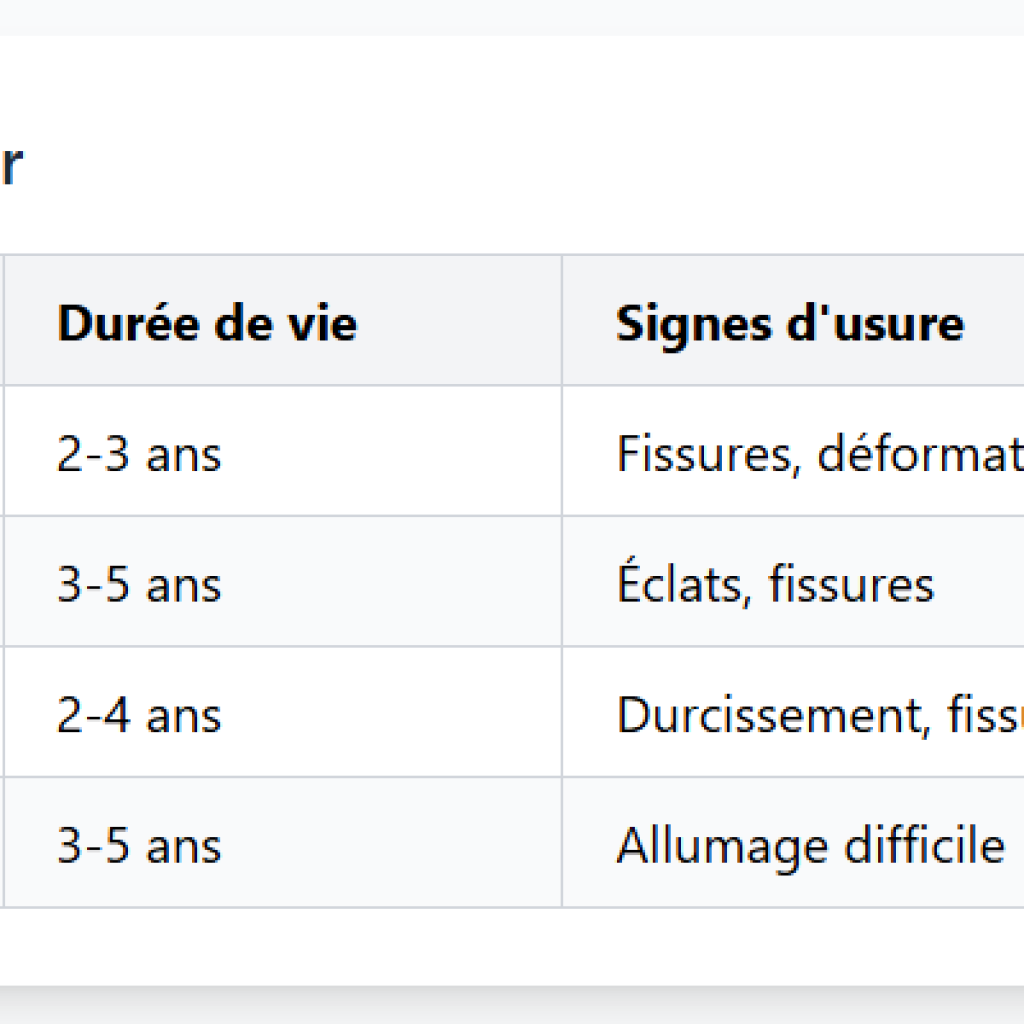Click "3-5 ans" in the Allumage difficile row
The height and width of the screenshot is (1024, 1024).
pos(139,846)
